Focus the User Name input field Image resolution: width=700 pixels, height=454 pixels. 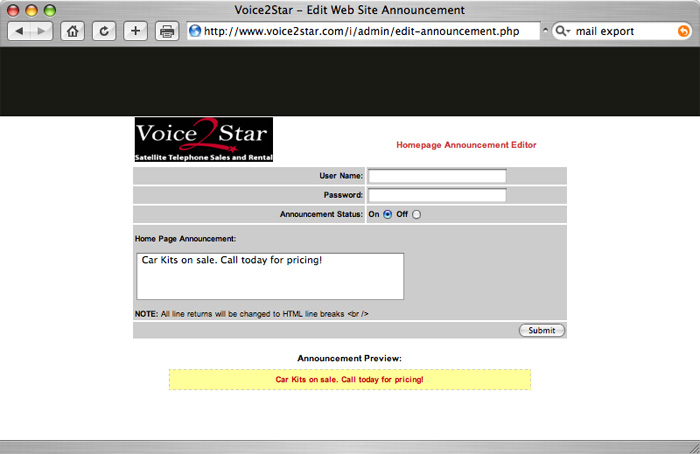click(437, 176)
